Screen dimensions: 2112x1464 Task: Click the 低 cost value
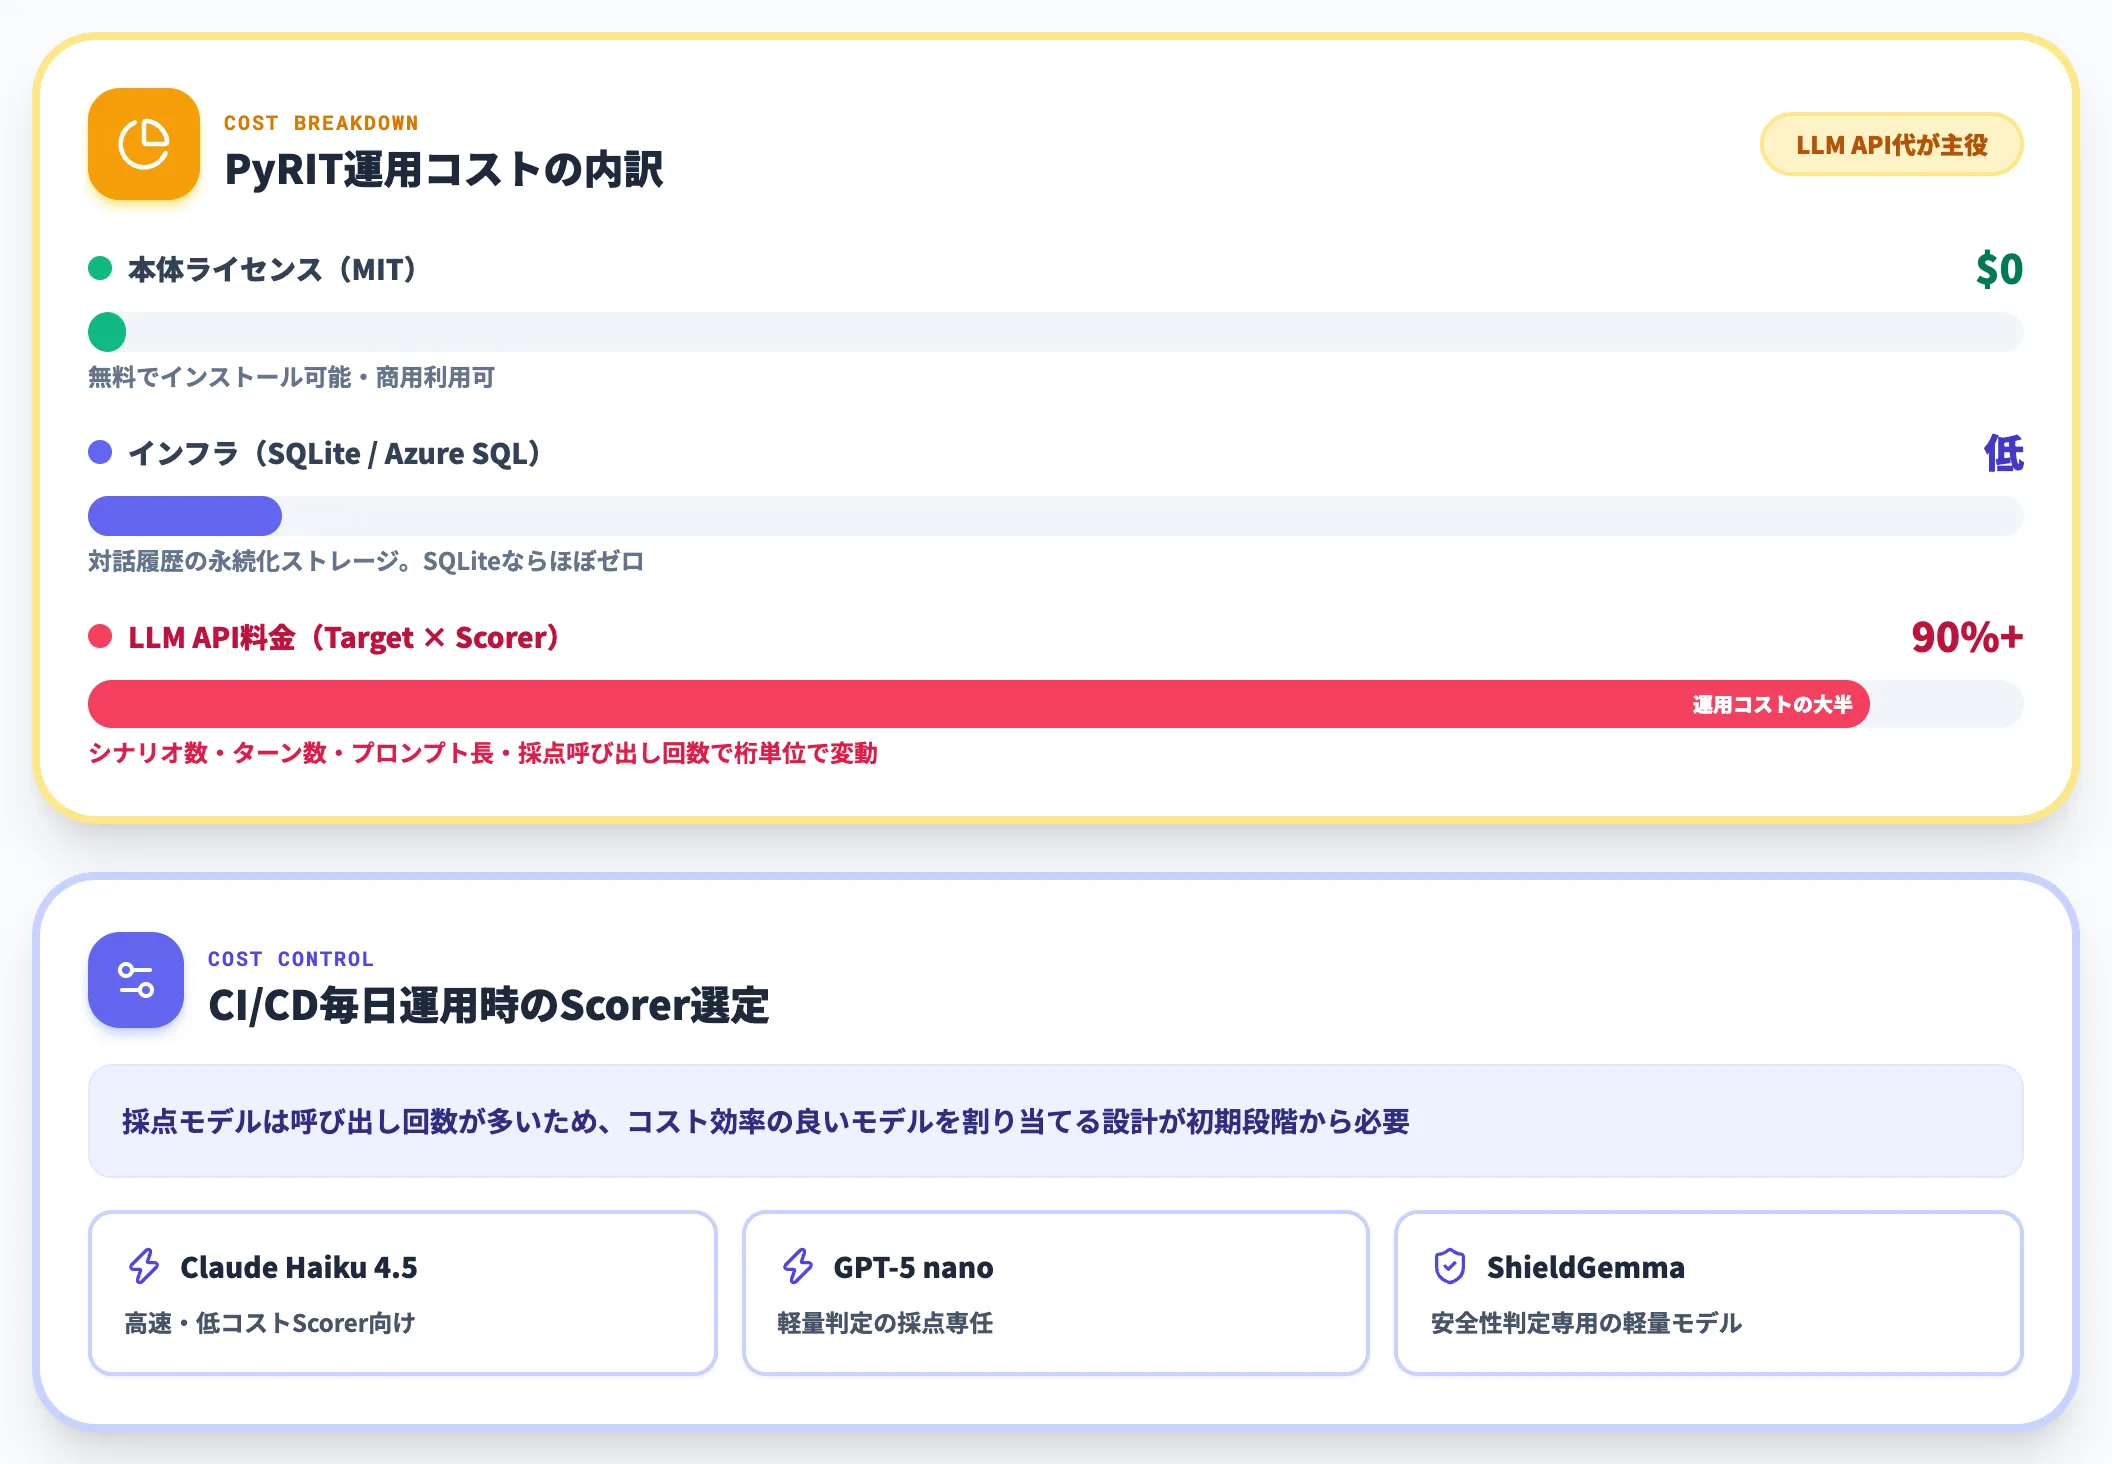click(x=2003, y=453)
